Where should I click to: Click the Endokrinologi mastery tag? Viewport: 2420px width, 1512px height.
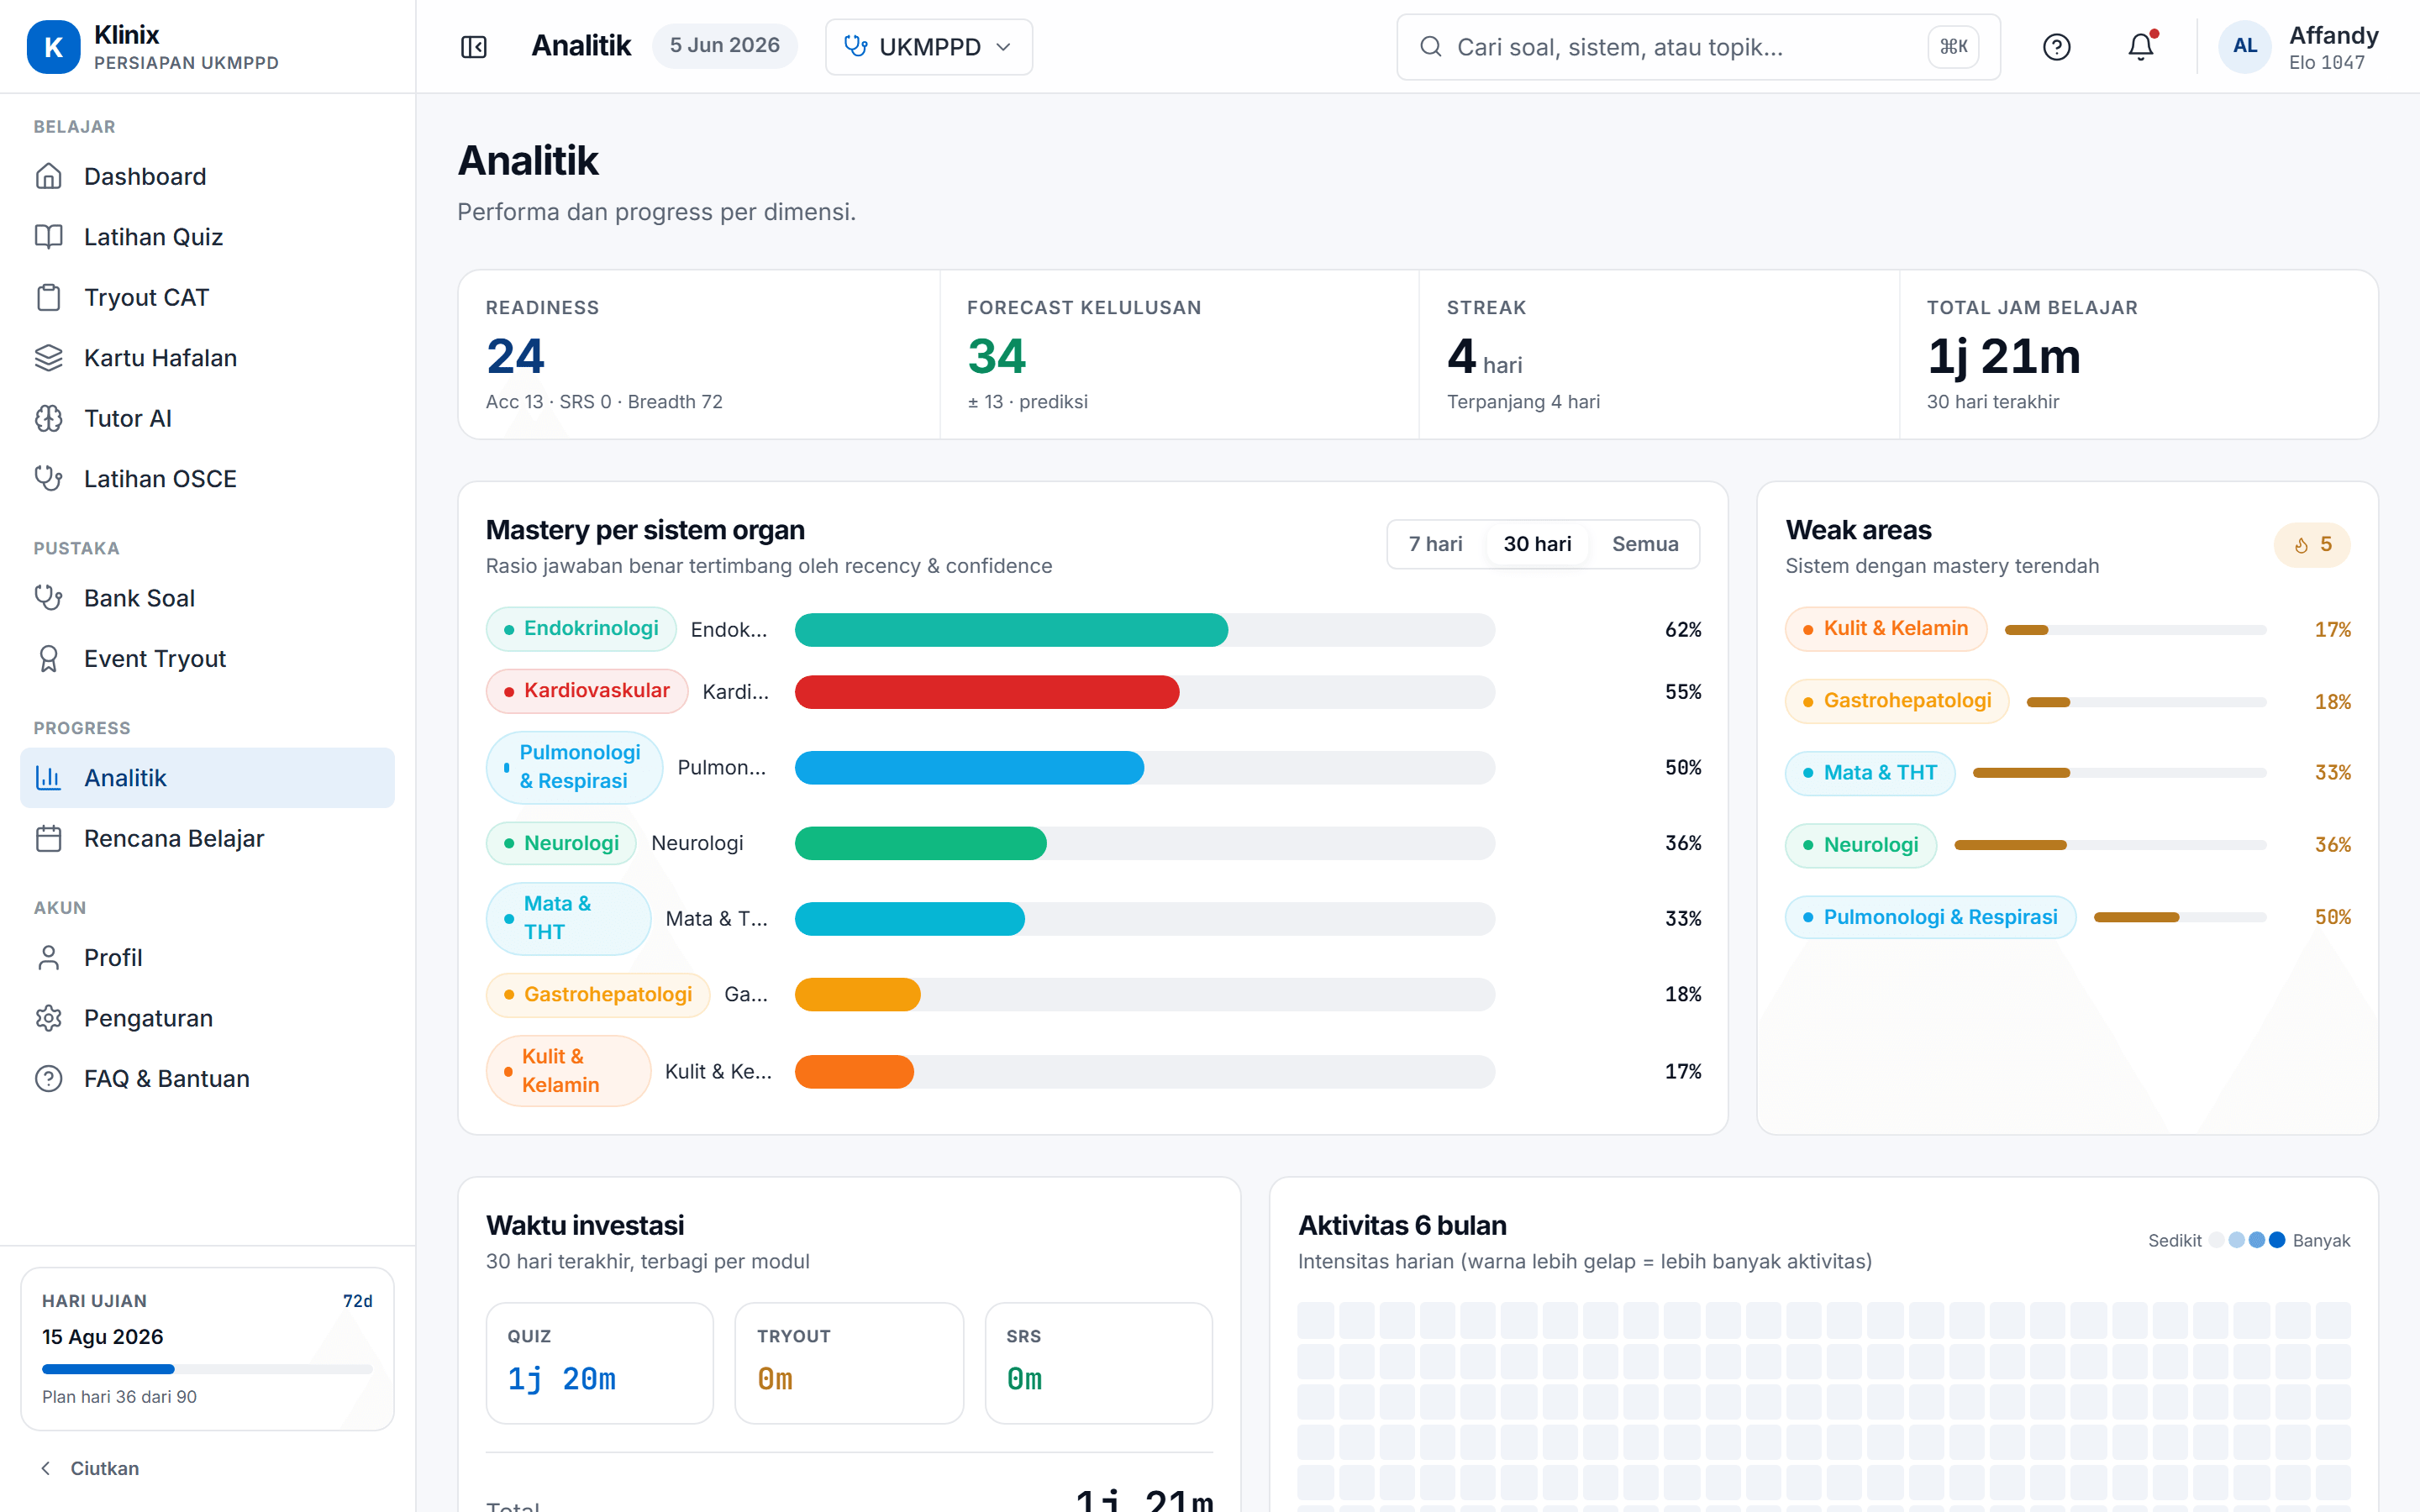point(581,629)
